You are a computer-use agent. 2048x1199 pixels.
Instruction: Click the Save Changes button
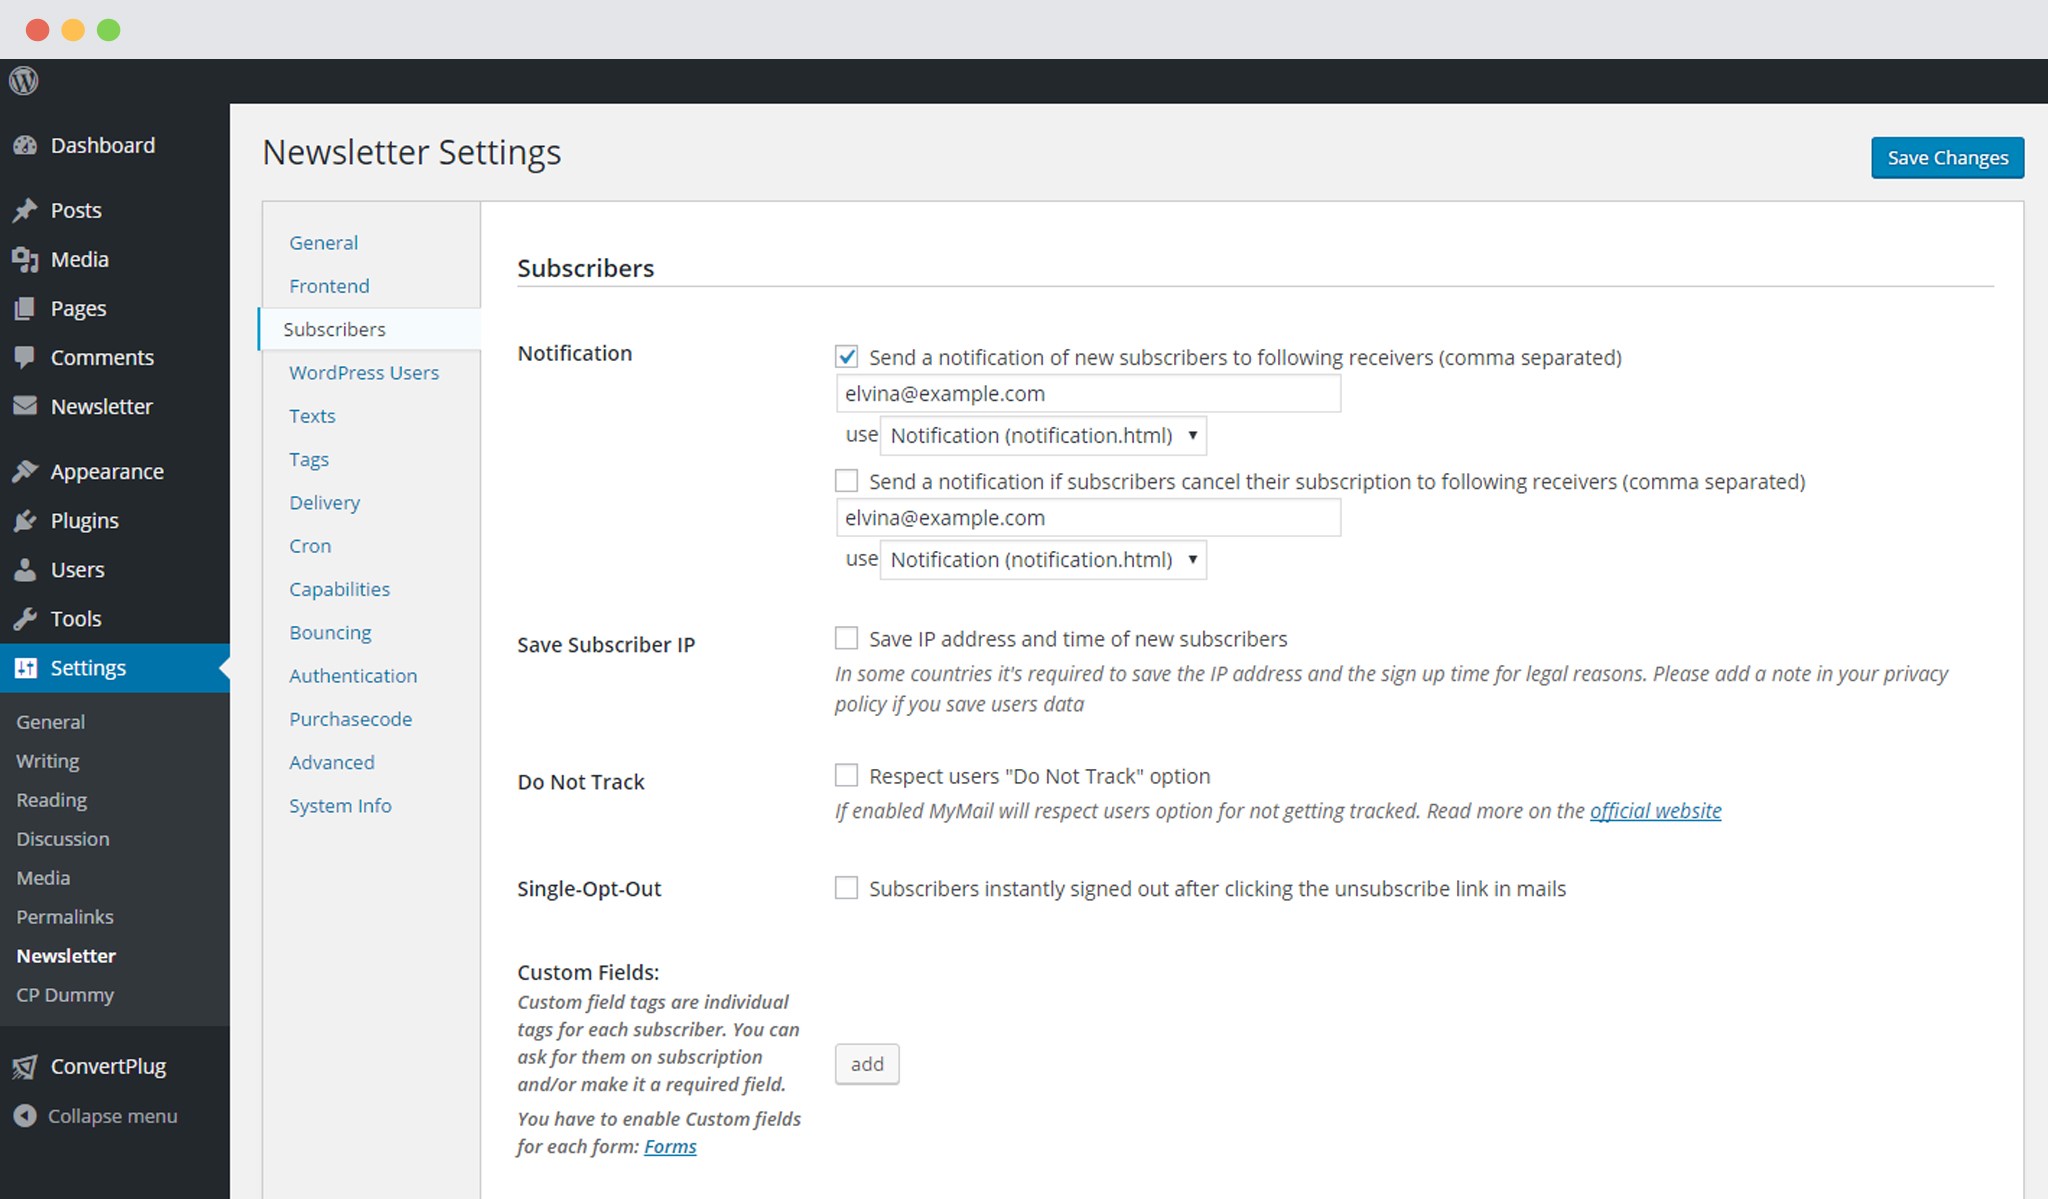pyautogui.click(x=1947, y=158)
